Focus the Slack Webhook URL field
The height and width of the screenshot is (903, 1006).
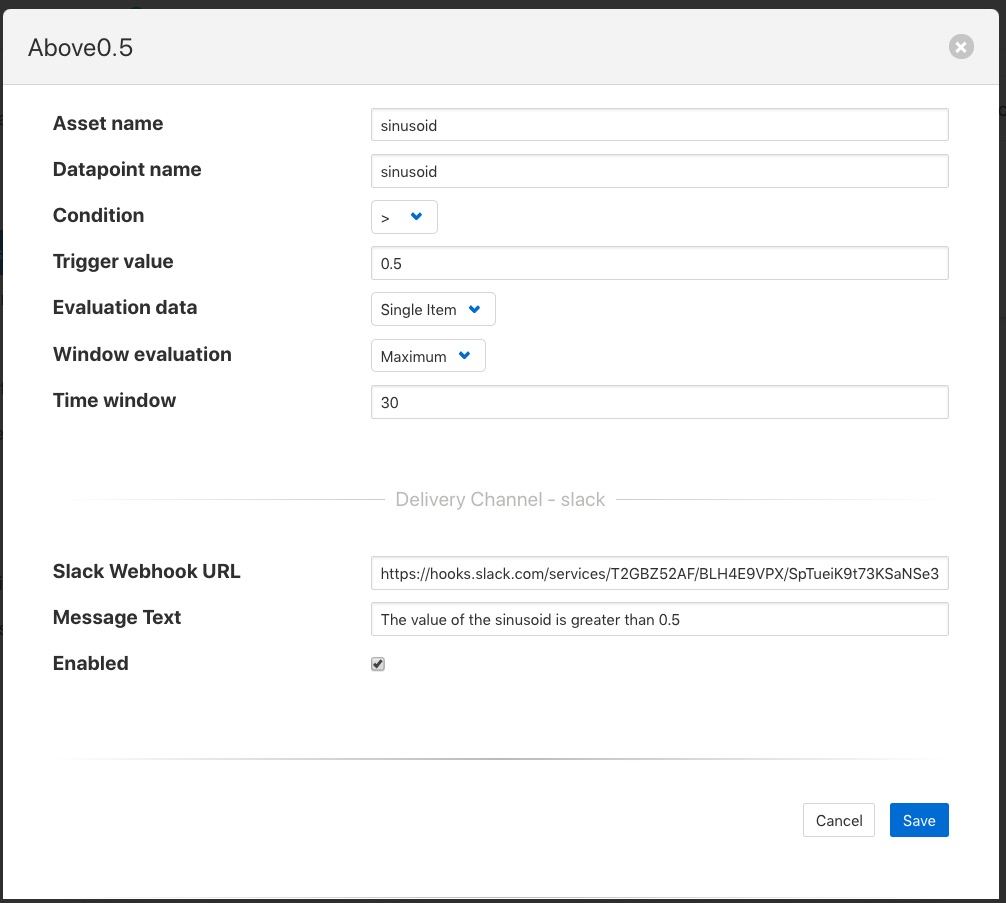coord(658,574)
